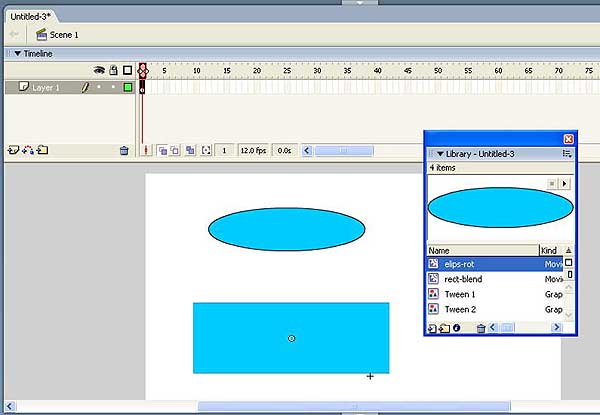Delete layer using timeline trash icon

tap(124, 150)
